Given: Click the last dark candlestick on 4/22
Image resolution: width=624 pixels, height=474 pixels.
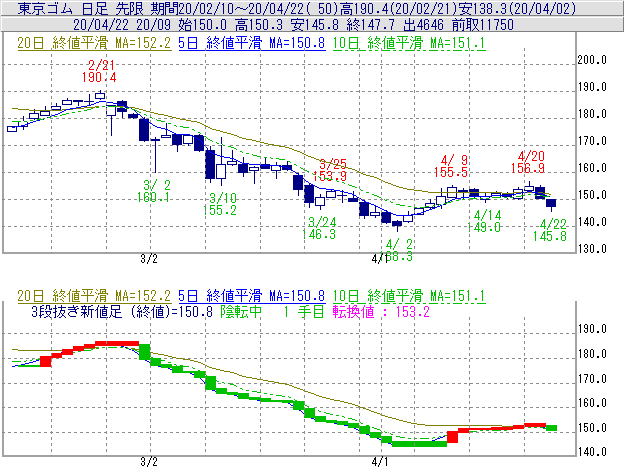Looking at the screenshot, I should 551,203.
